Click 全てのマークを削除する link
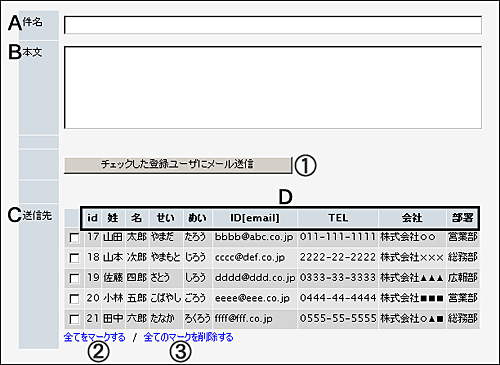 [x=188, y=337]
